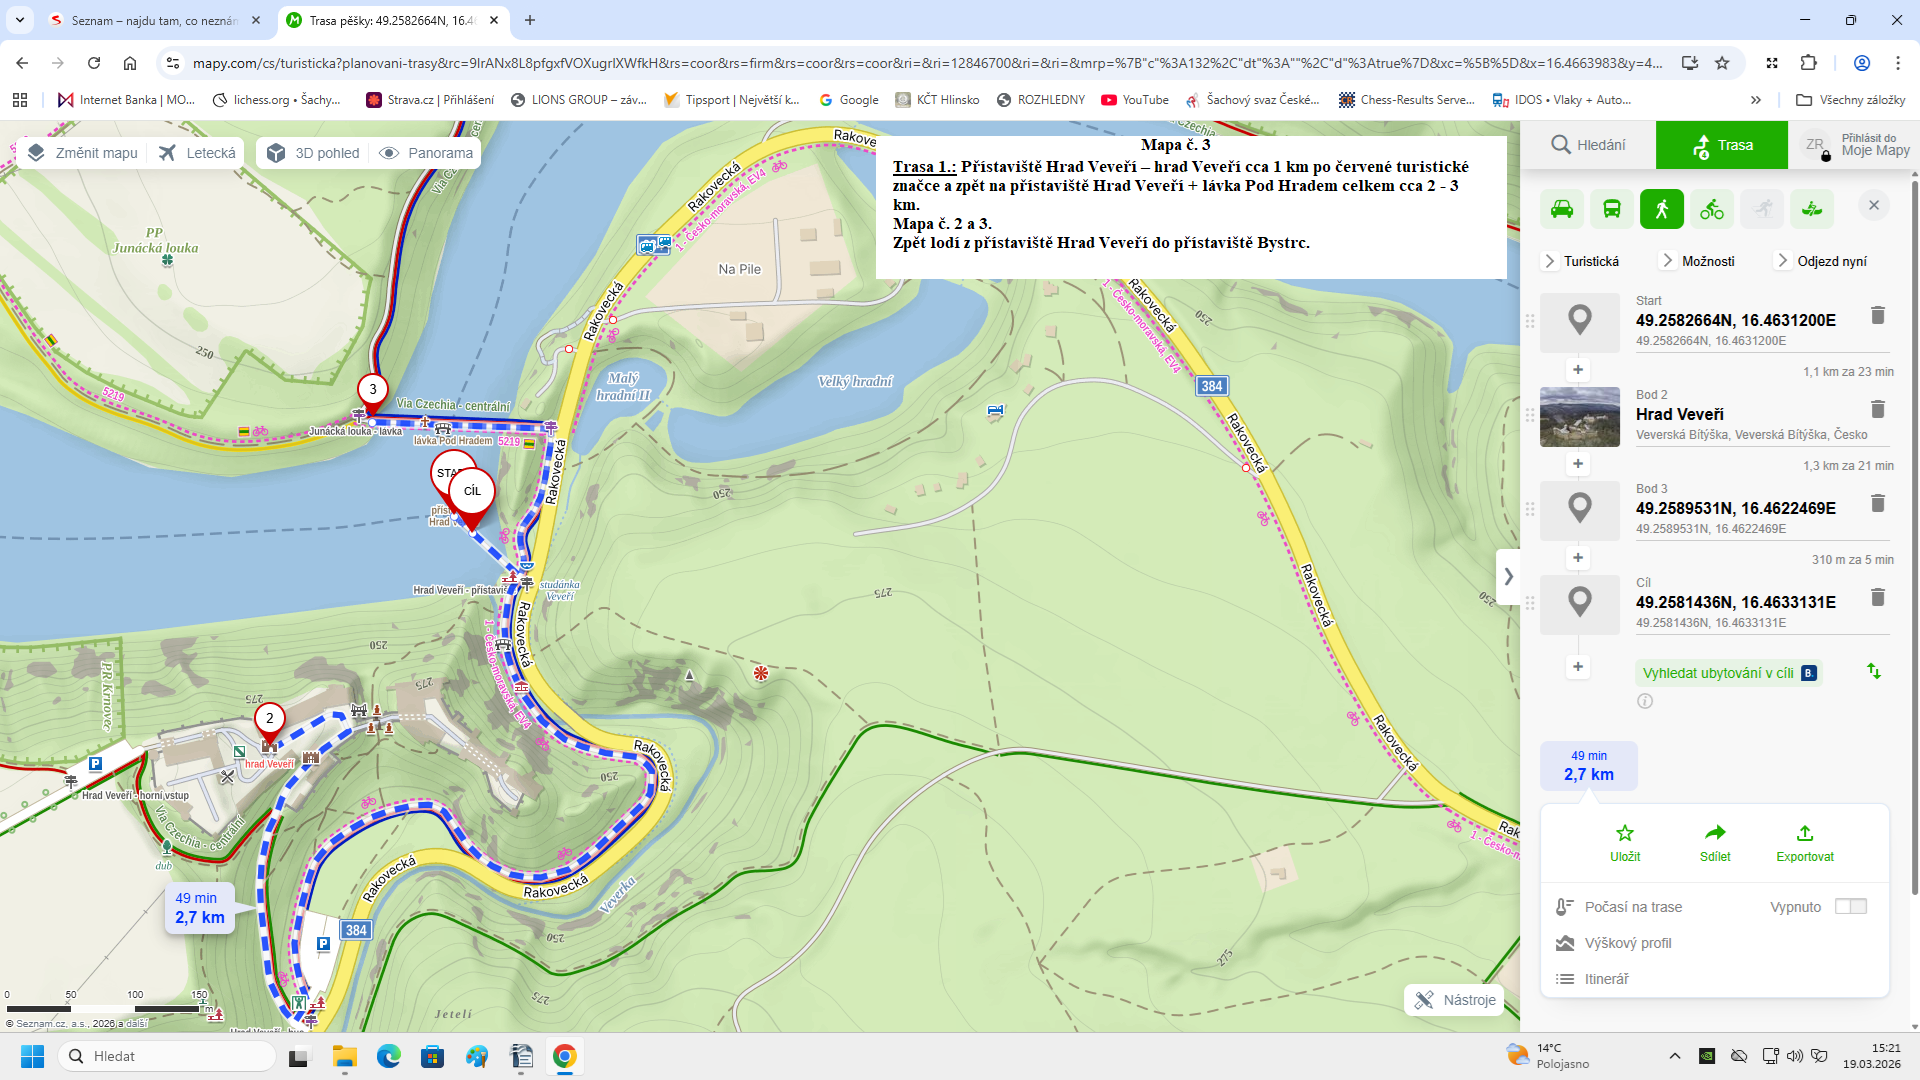Screen dimensions: 1920x1080
Task: Switch to Seznam browser tab
Action: pos(150,20)
